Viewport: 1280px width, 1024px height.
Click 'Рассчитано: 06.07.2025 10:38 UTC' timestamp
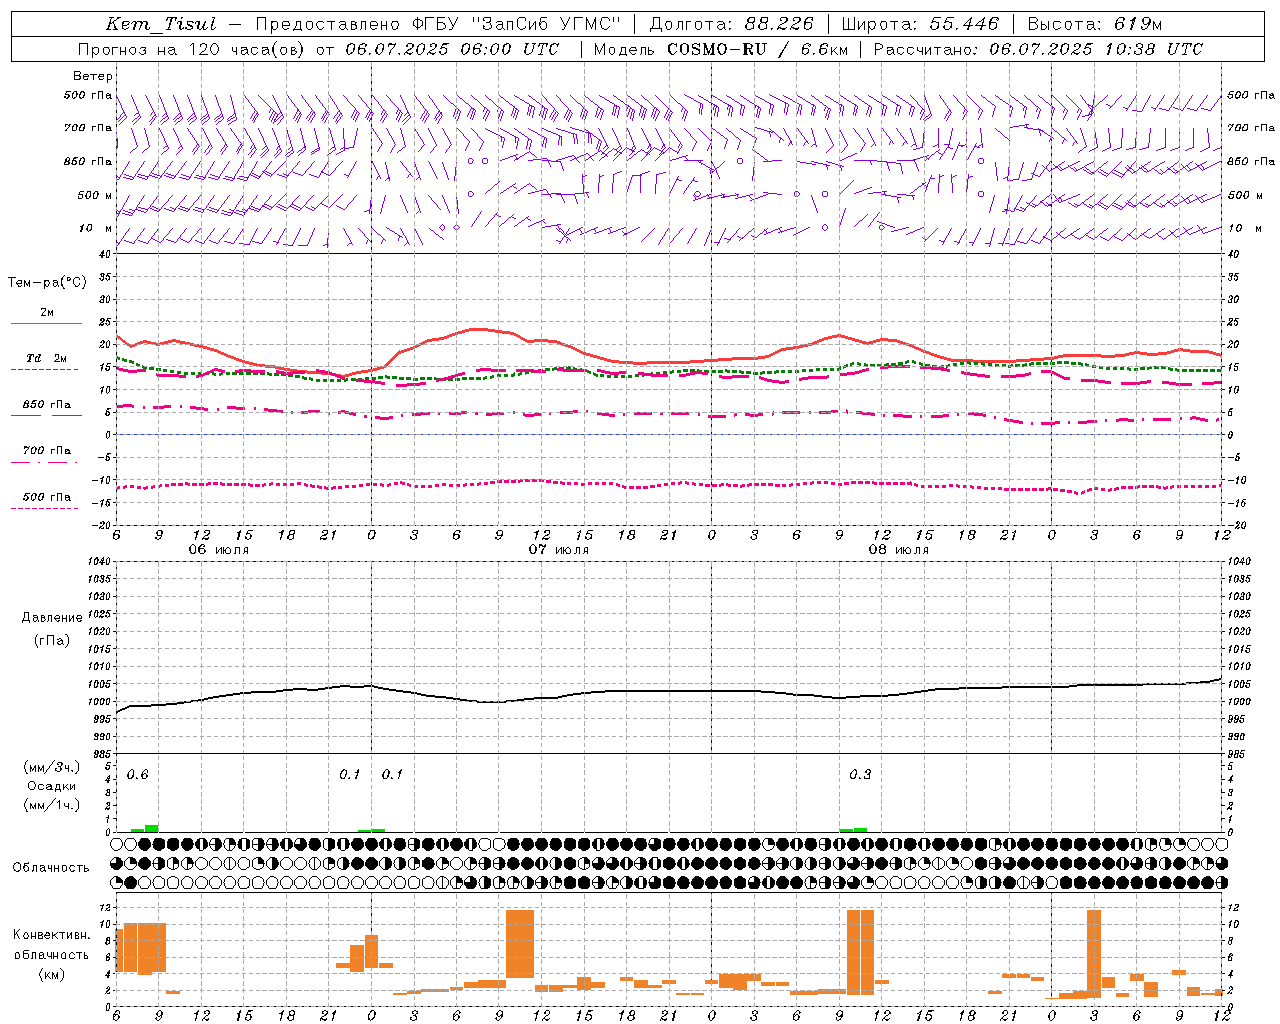tap(1038, 49)
